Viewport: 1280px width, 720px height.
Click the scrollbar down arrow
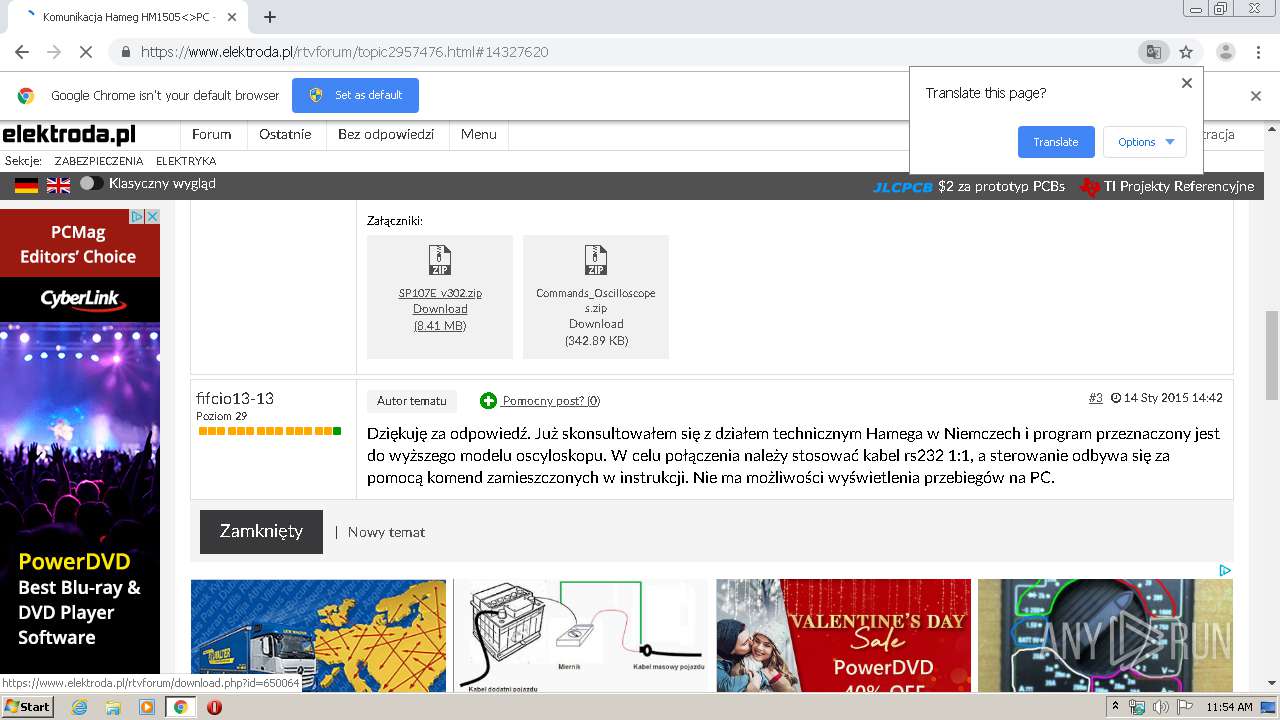click(1272, 684)
